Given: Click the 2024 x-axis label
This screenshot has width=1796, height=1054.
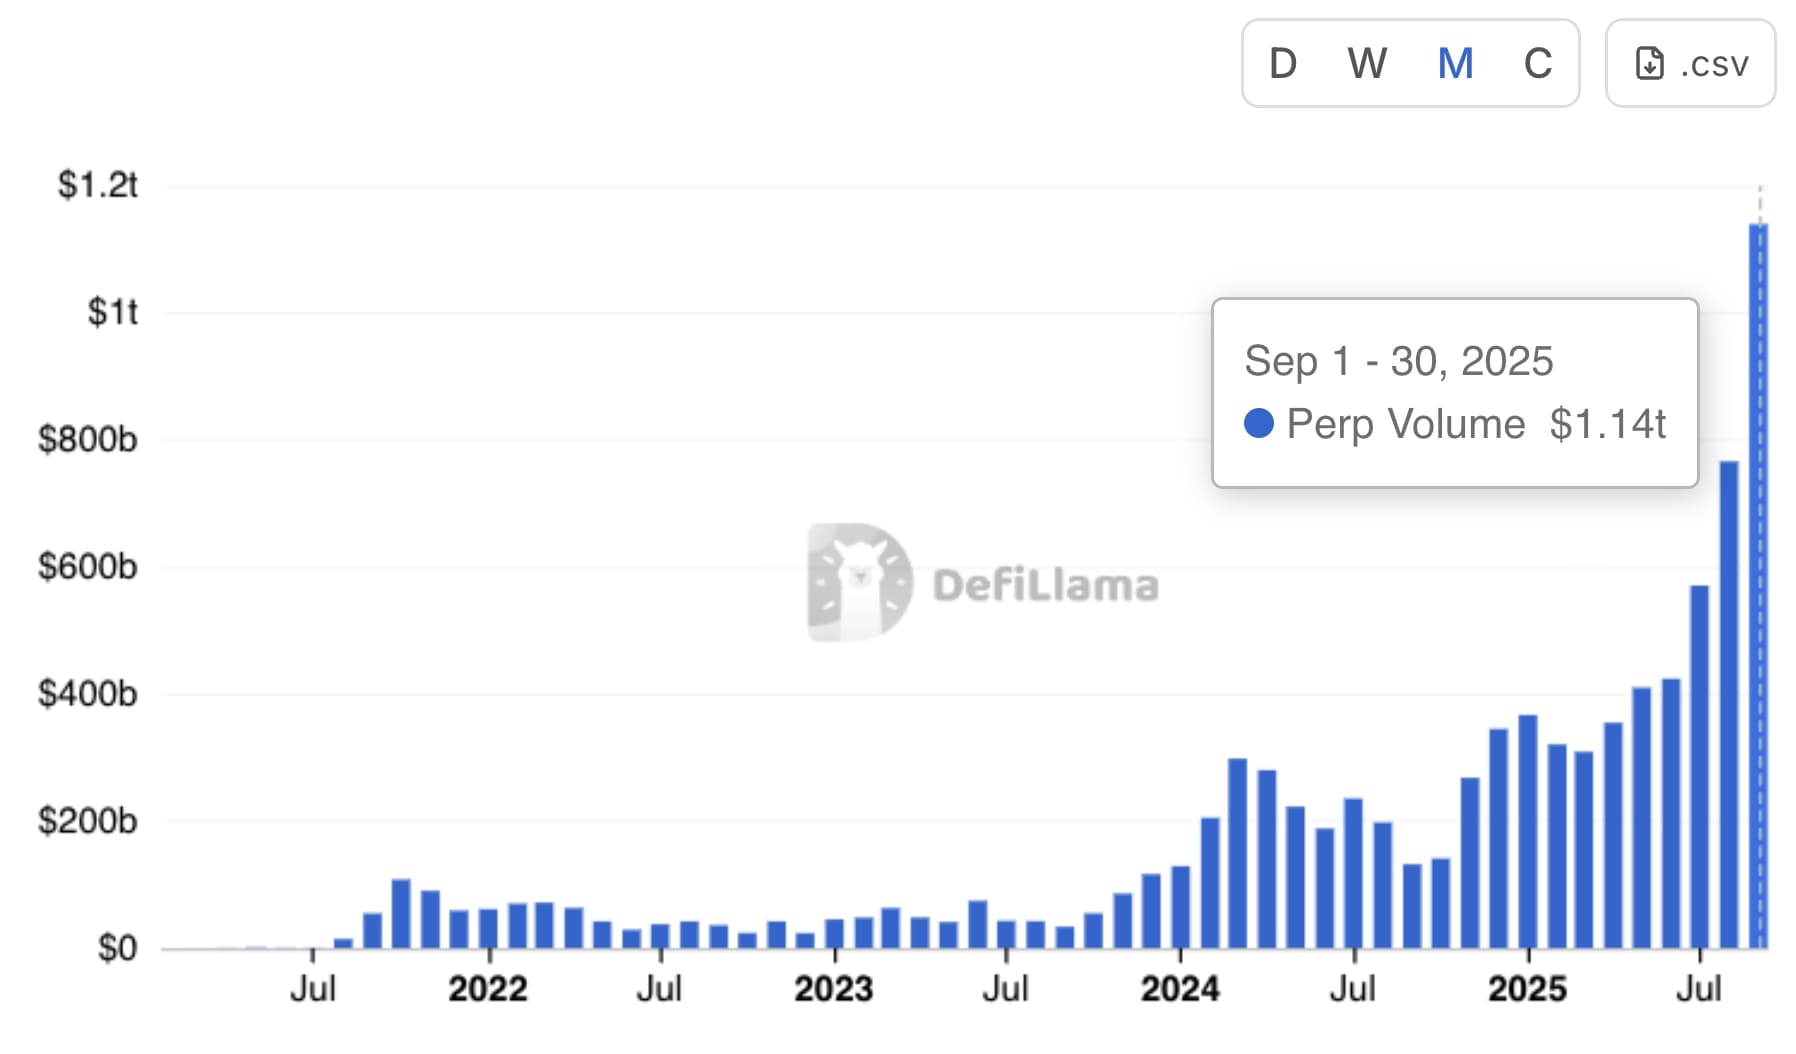Looking at the screenshot, I should 1180,989.
